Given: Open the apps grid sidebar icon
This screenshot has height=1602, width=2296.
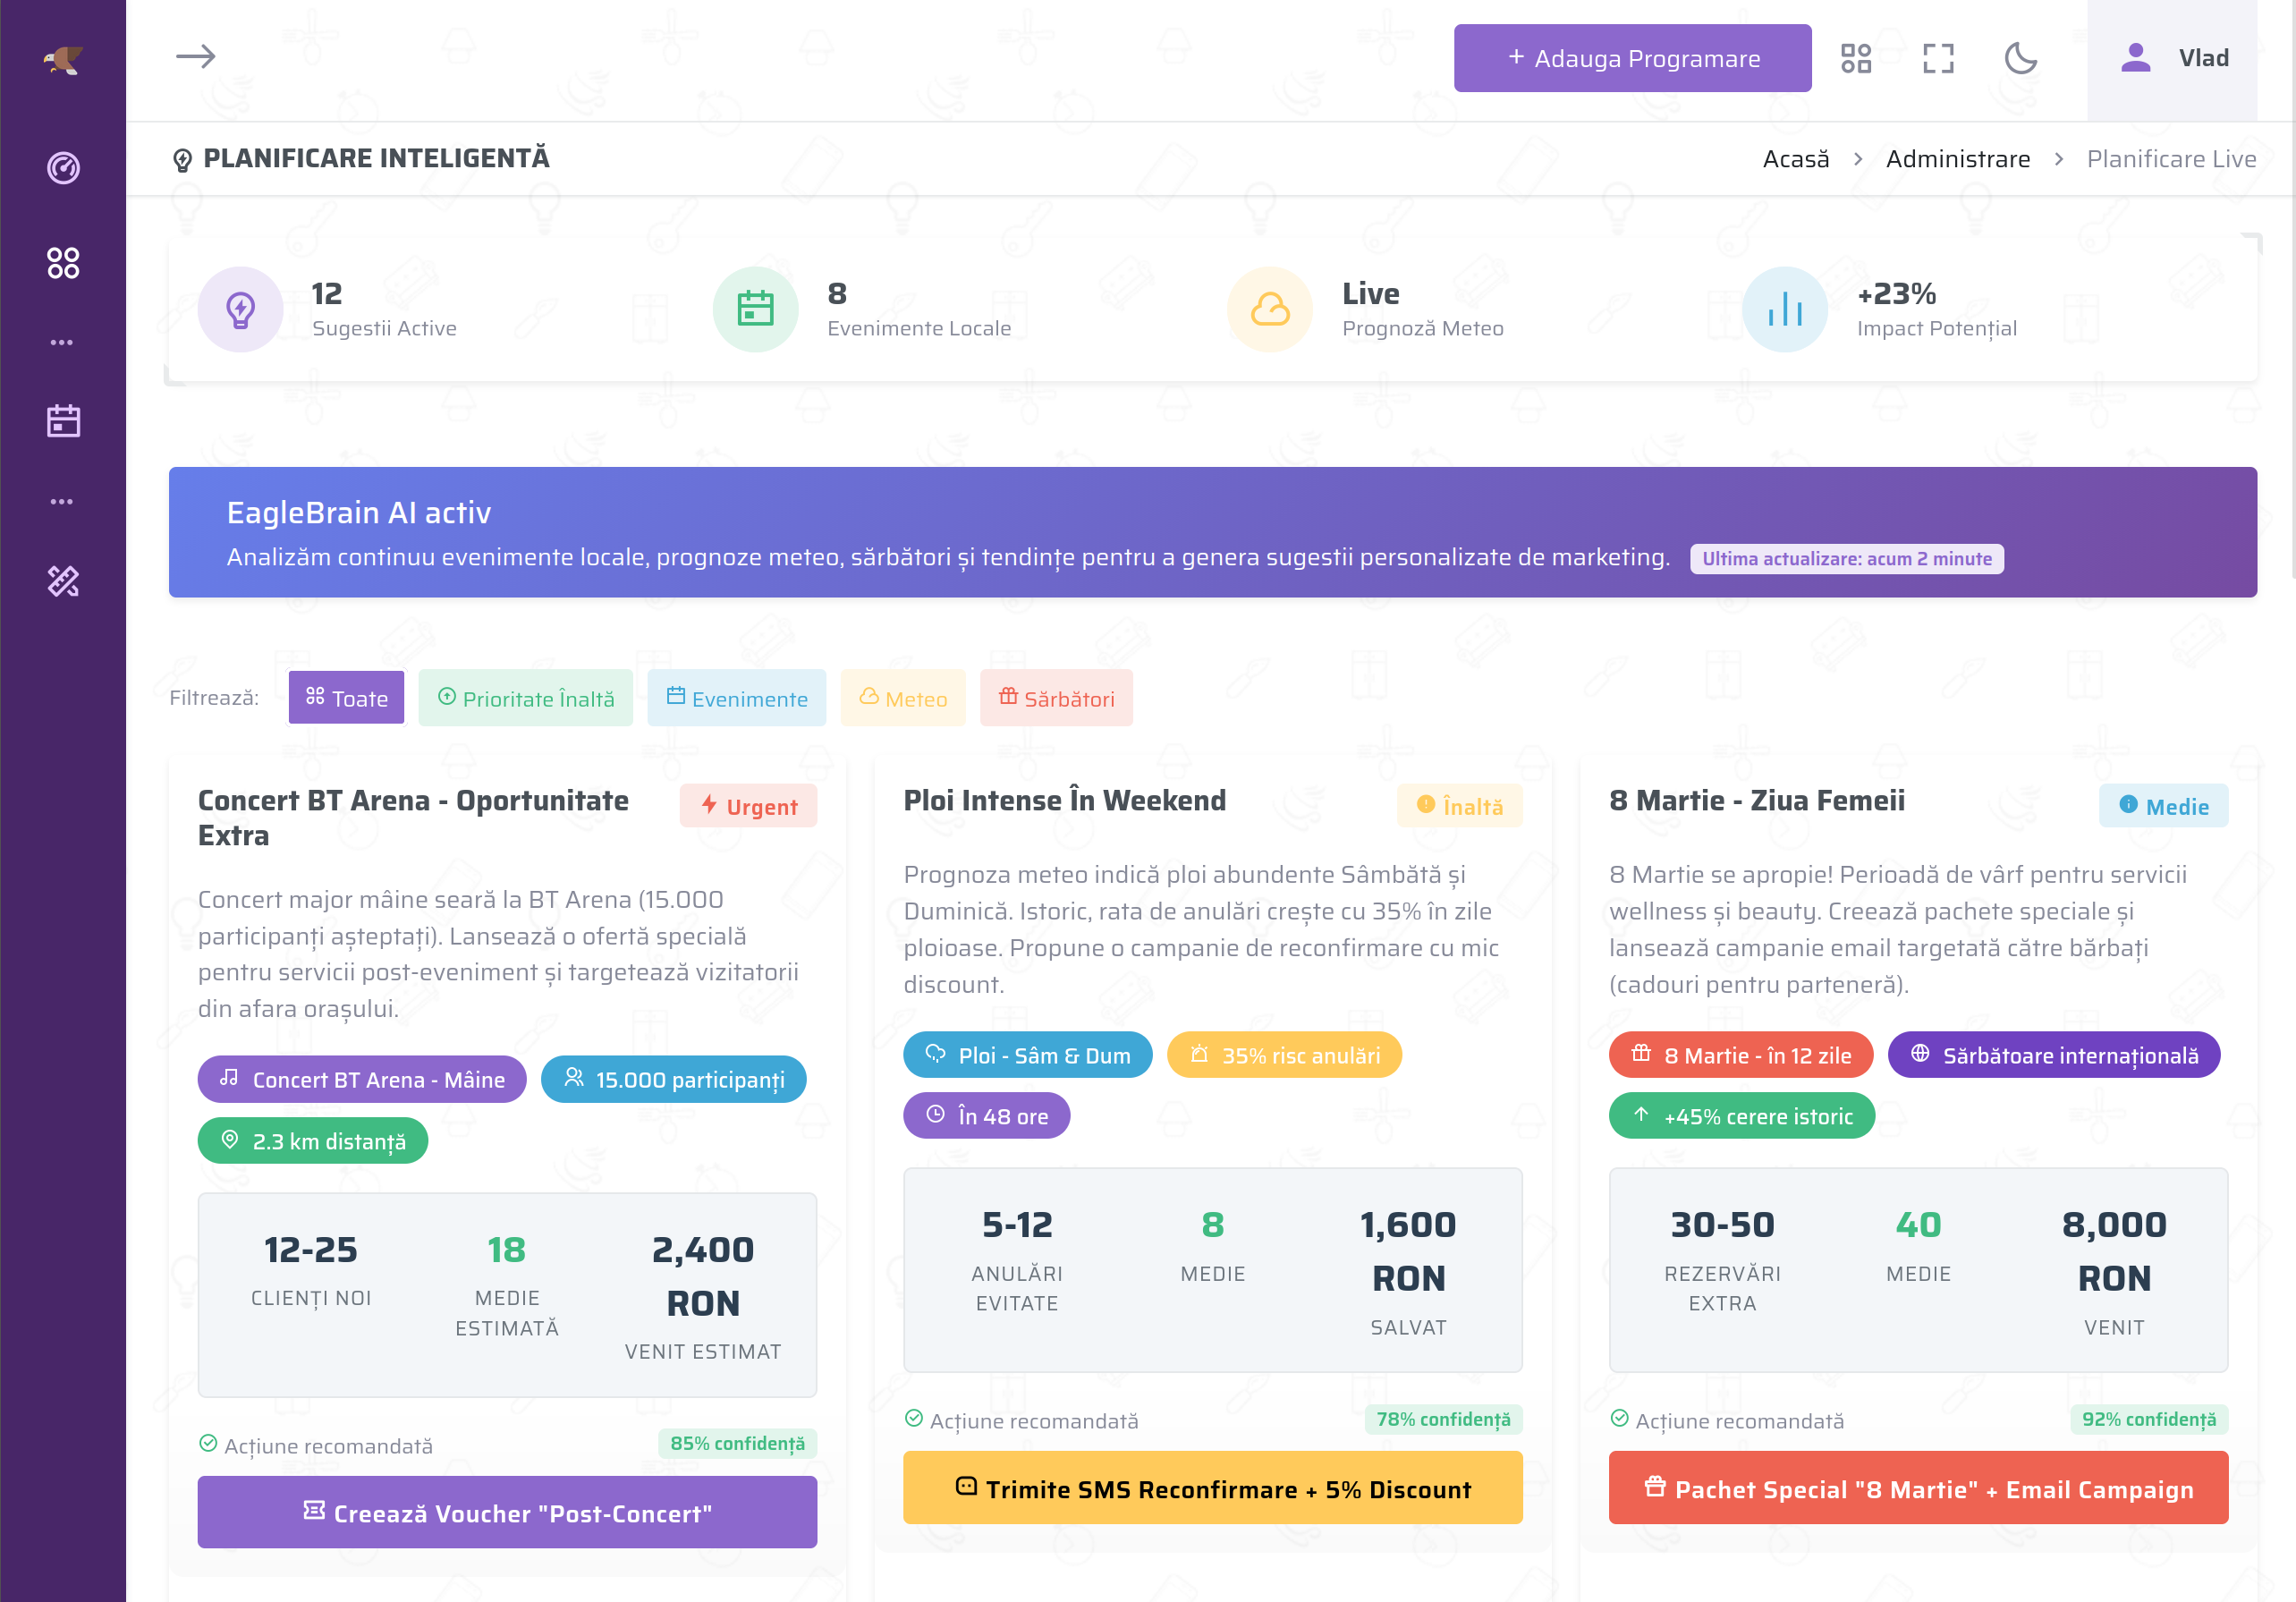Looking at the screenshot, I should pos(63,263).
